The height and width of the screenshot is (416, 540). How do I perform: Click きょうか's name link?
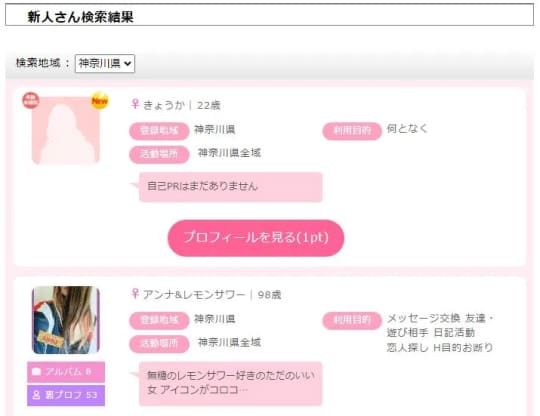click(x=164, y=105)
